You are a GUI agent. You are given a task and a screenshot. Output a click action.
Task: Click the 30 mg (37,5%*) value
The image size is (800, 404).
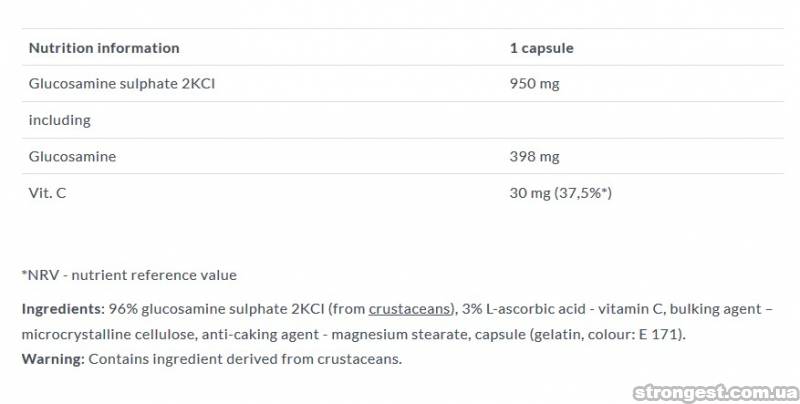click(560, 193)
